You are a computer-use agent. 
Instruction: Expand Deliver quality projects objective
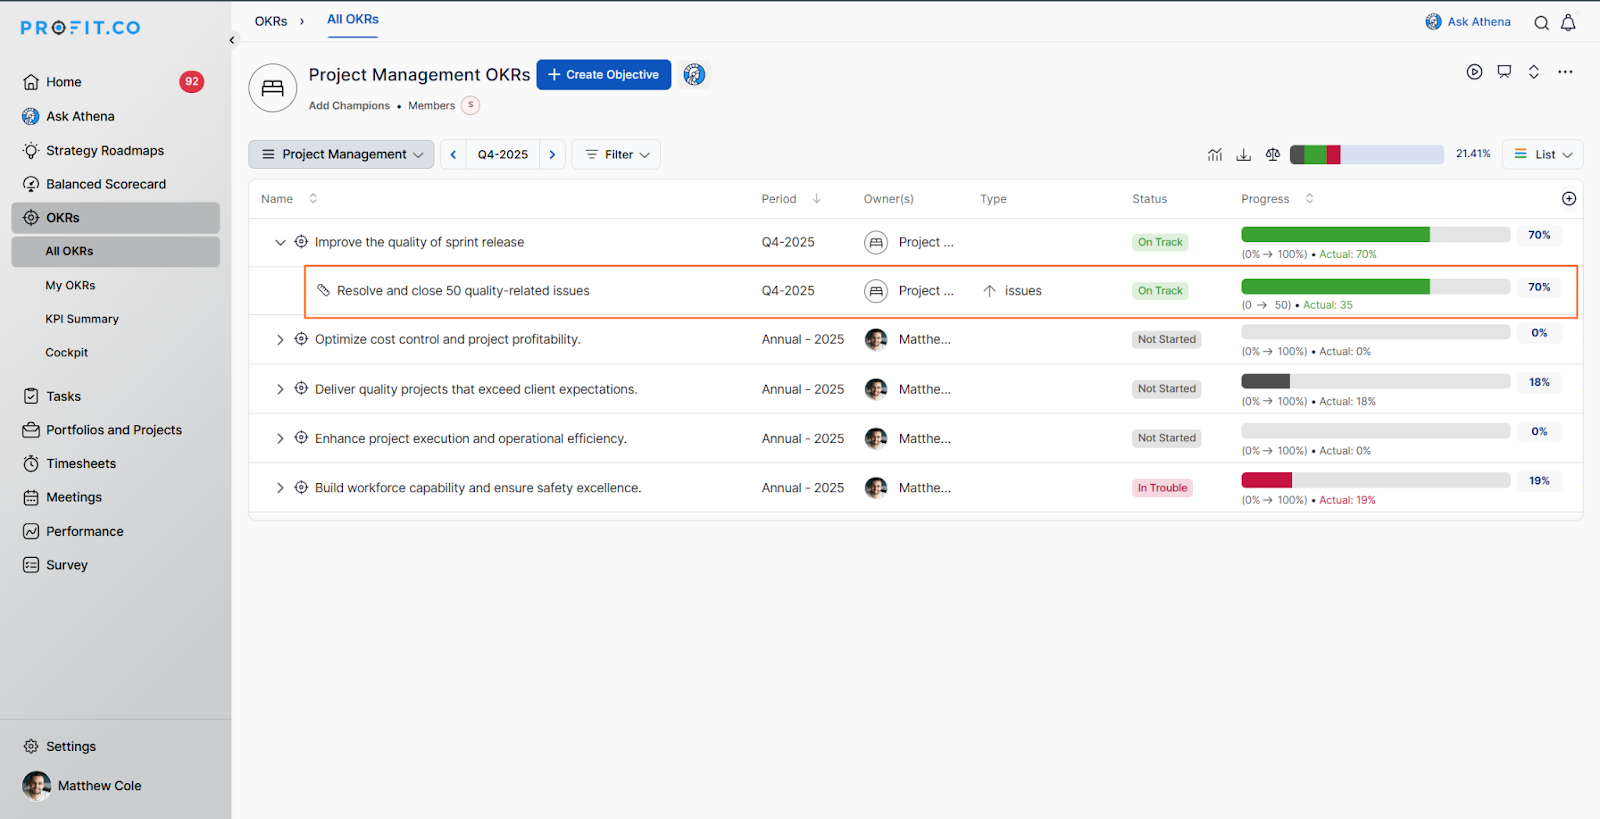[280, 390]
